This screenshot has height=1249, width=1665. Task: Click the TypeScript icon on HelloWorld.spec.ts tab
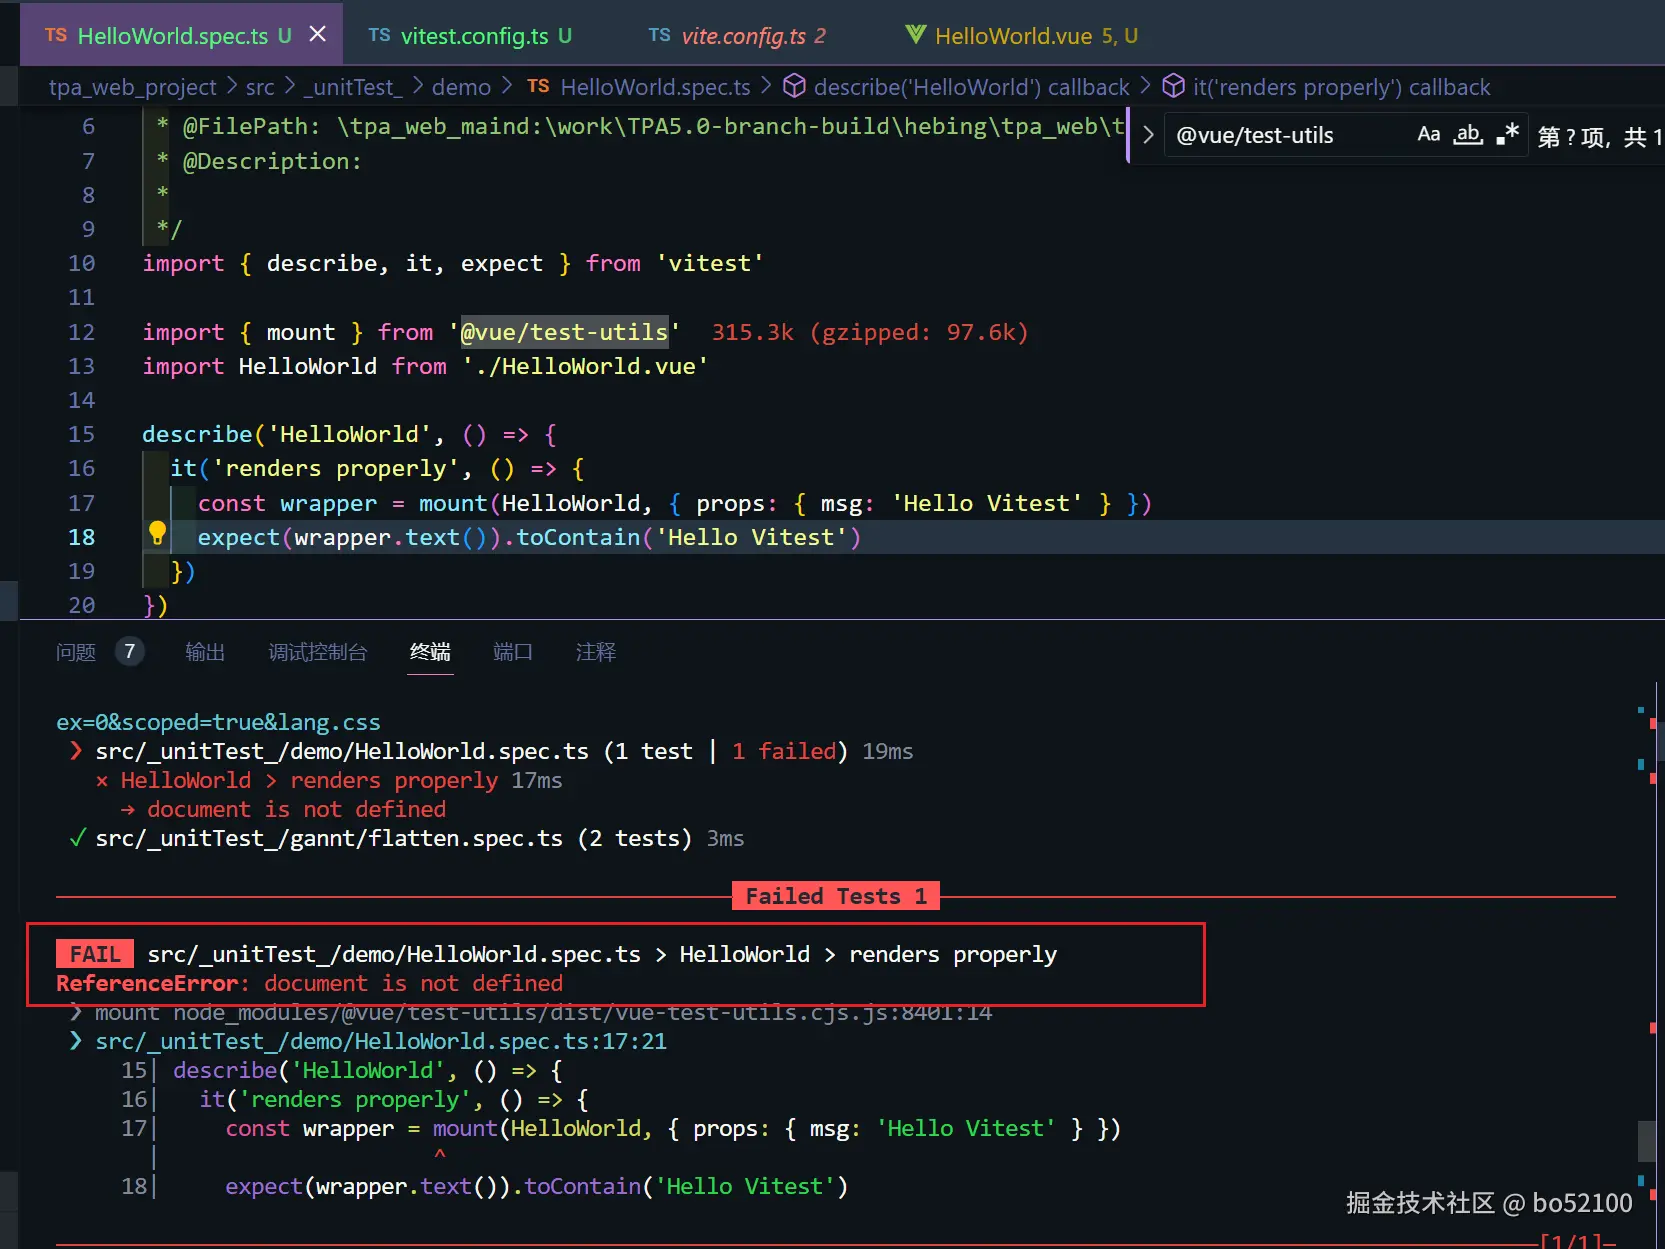click(56, 35)
